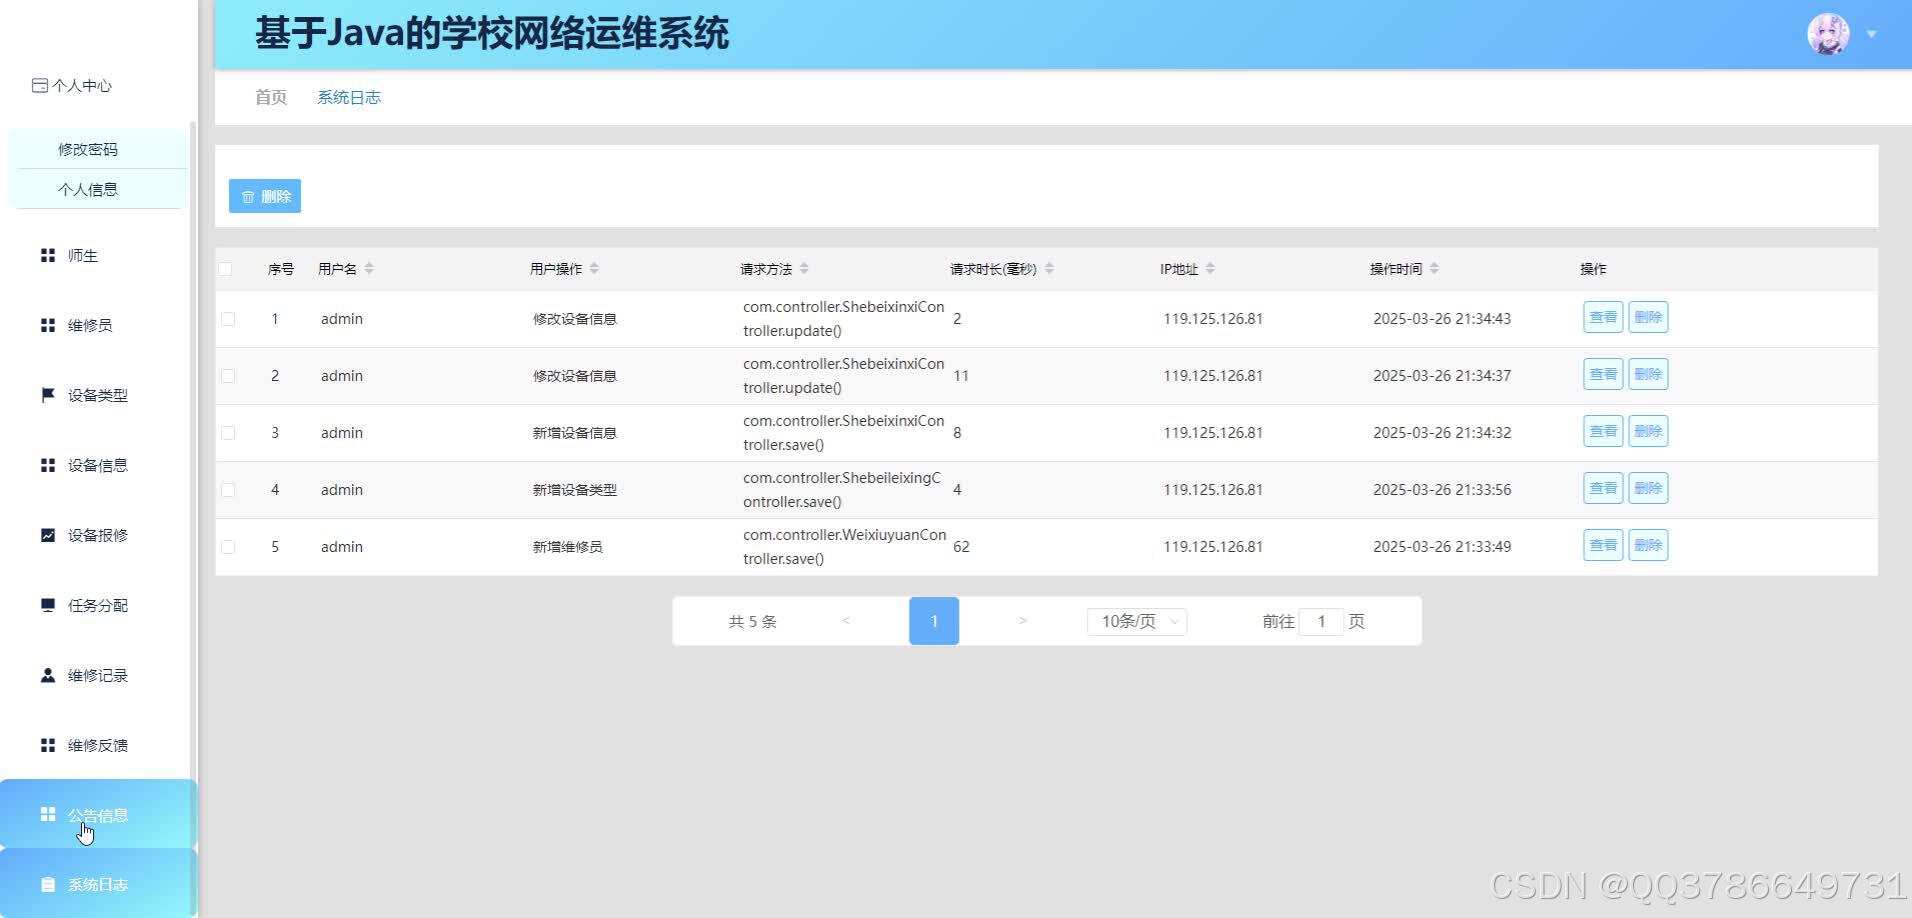Image resolution: width=1912 pixels, height=918 pixels.
Task: Click the 删除 batch delete button
Action: click(265, 195)
